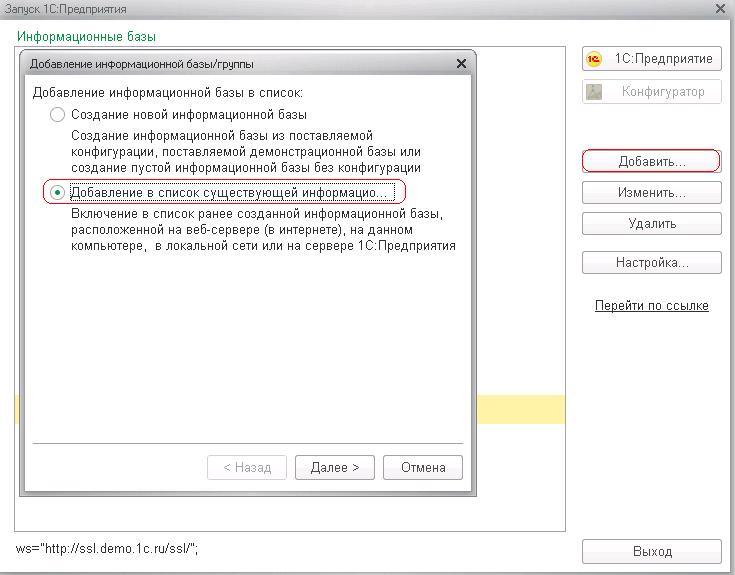This screenshot has width=735, height=575.
Task: Click the 1C logo icon on the 1С:Предприятие button
Action: tap(594, 59)
